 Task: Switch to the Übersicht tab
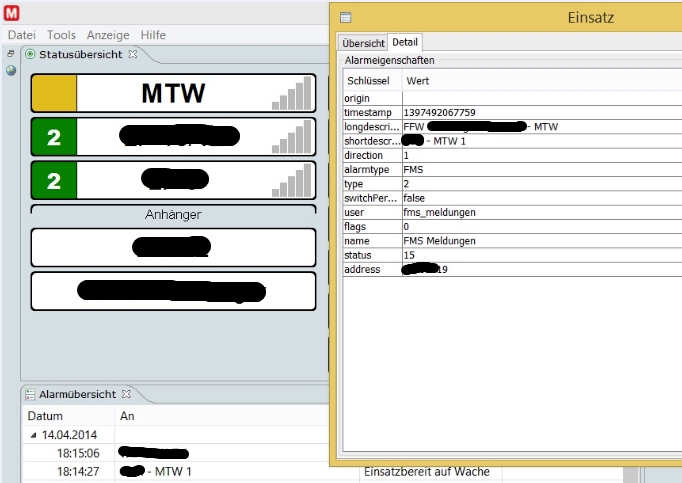tap(363, 43)
